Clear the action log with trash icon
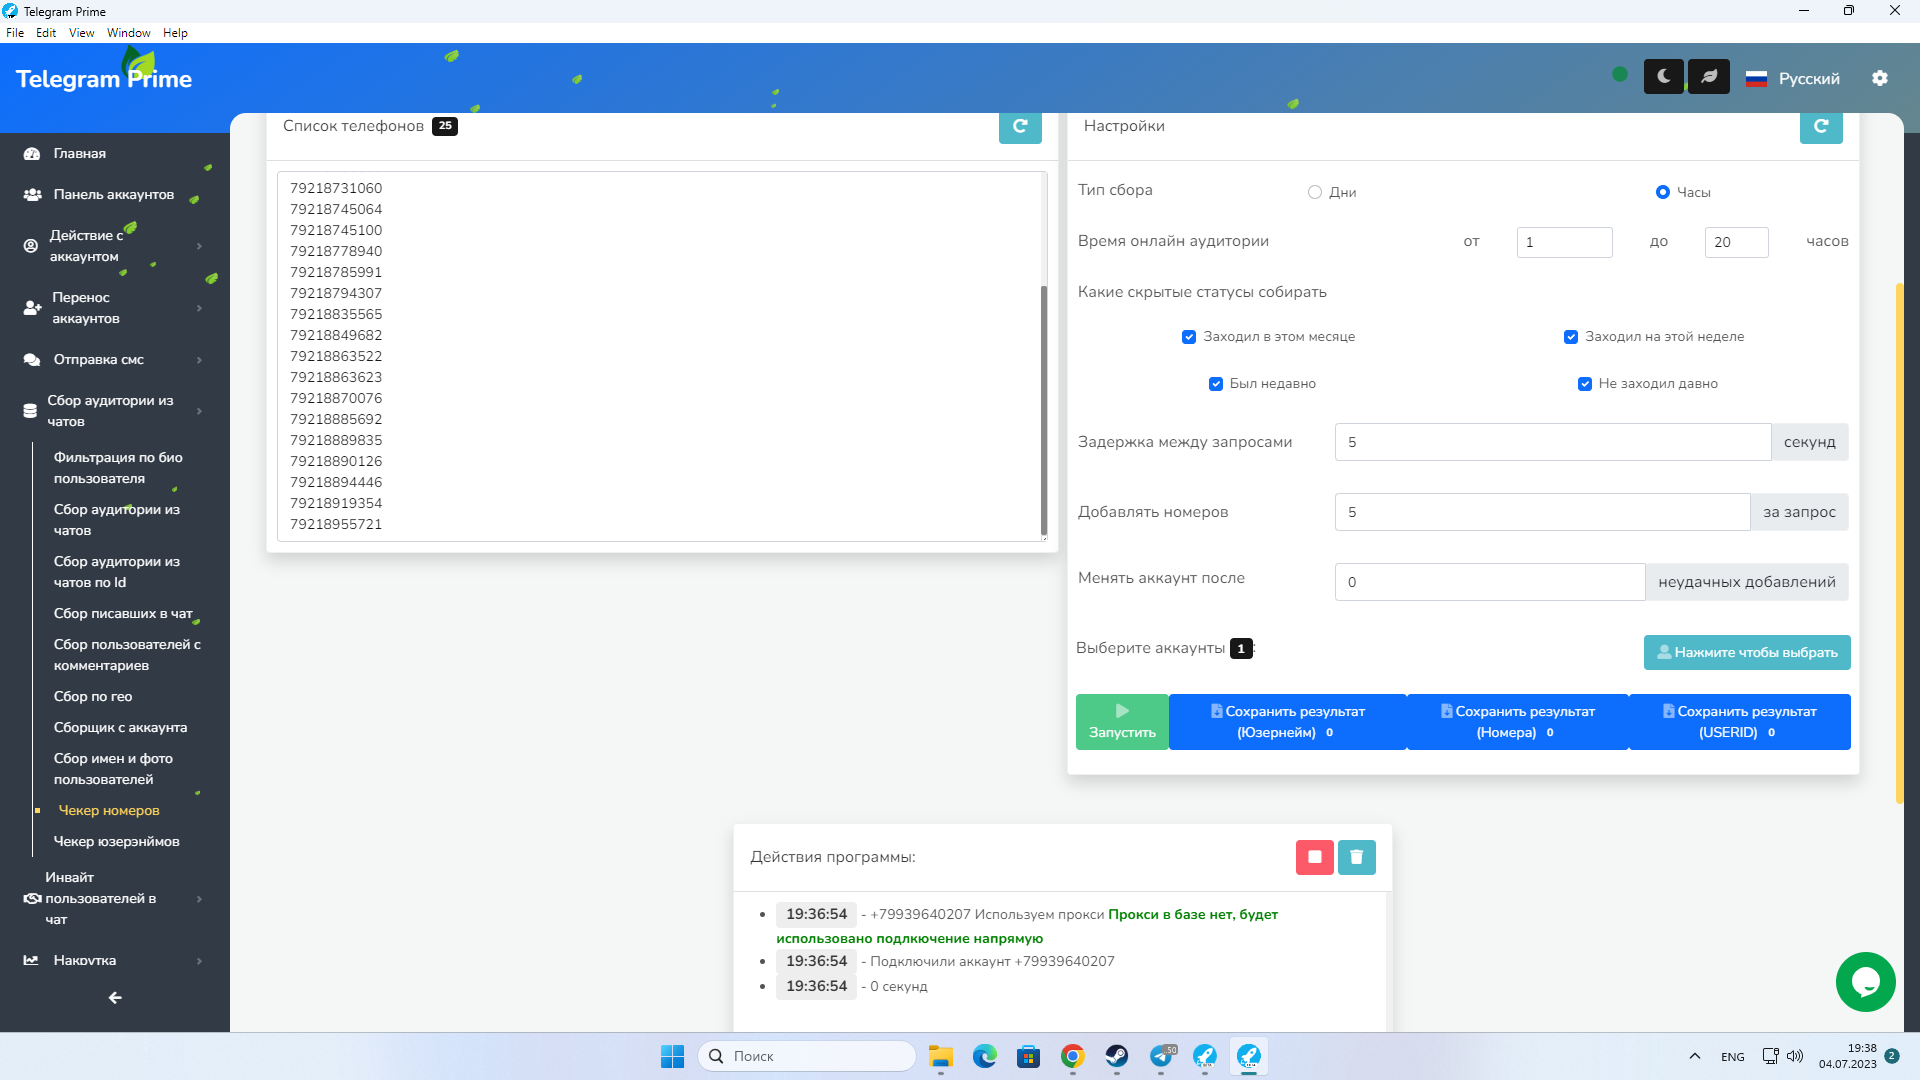The image size is (1920, 1080). click(x=1356, y=857)
